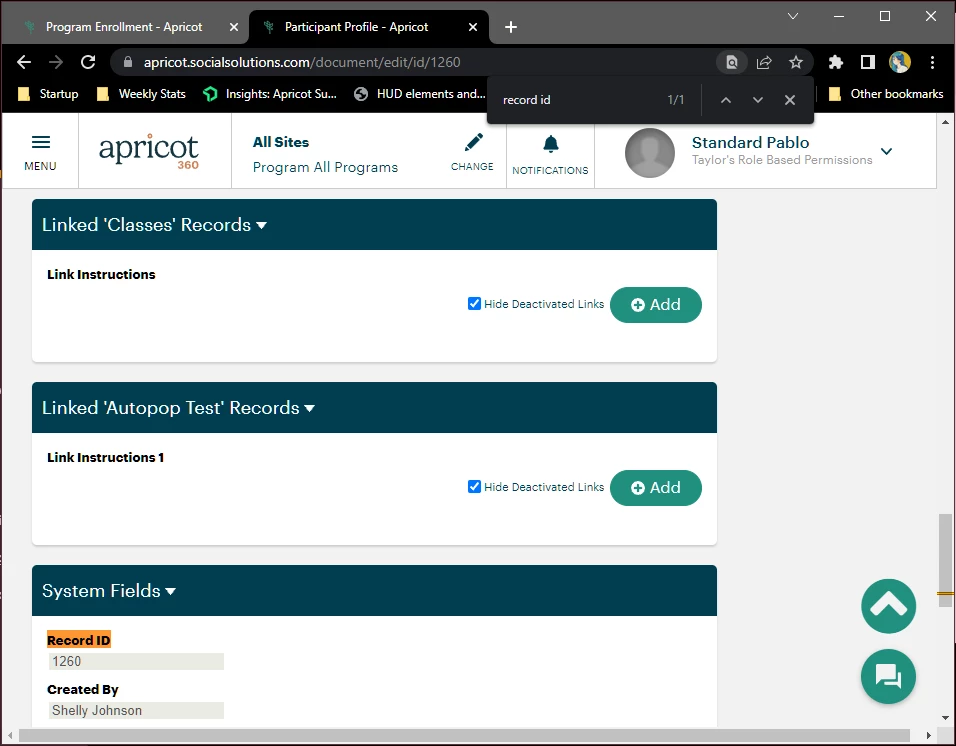Close the find bar
The width and height of the screenshot is (956, 746).
[790, 100]
